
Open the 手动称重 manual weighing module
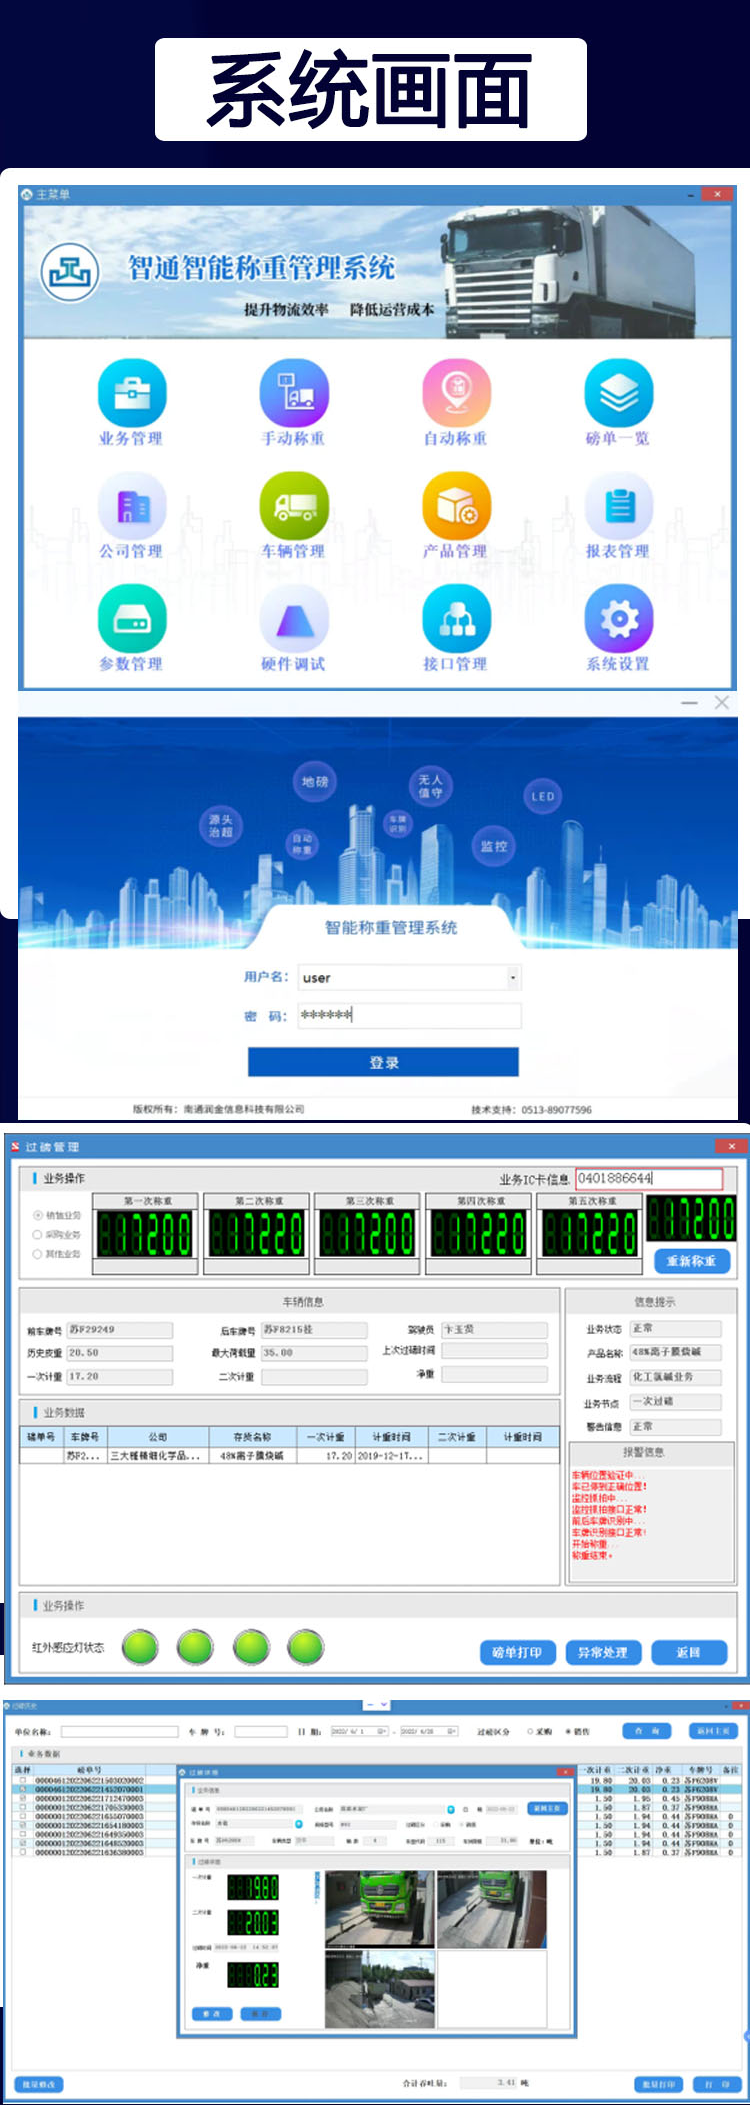[293, 392]
